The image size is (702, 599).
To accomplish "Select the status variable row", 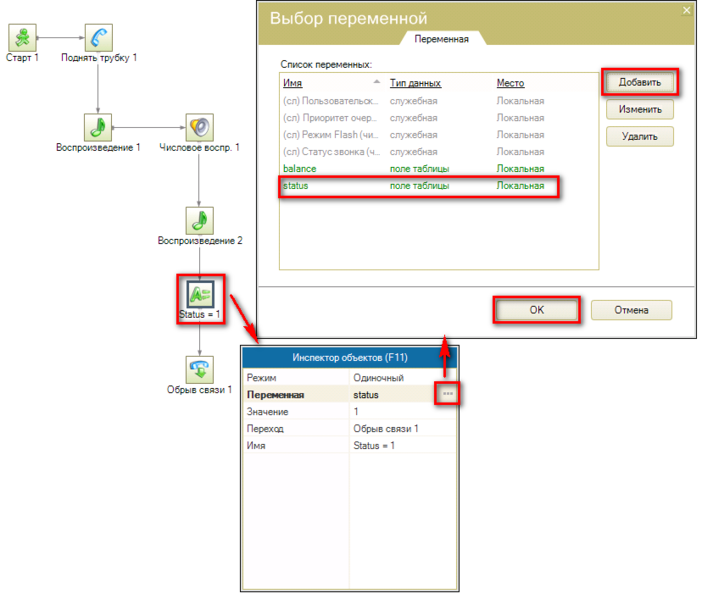I will point(419,186).
